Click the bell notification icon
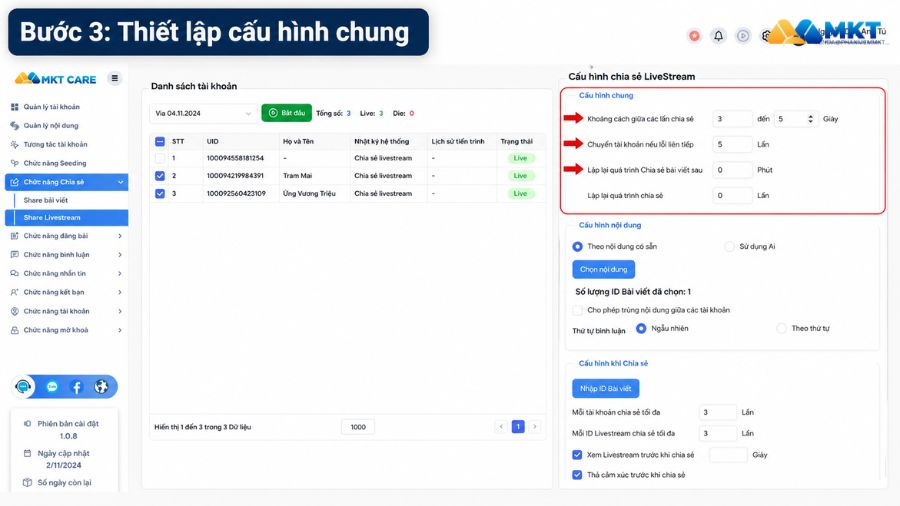 [x=718, y=36]
